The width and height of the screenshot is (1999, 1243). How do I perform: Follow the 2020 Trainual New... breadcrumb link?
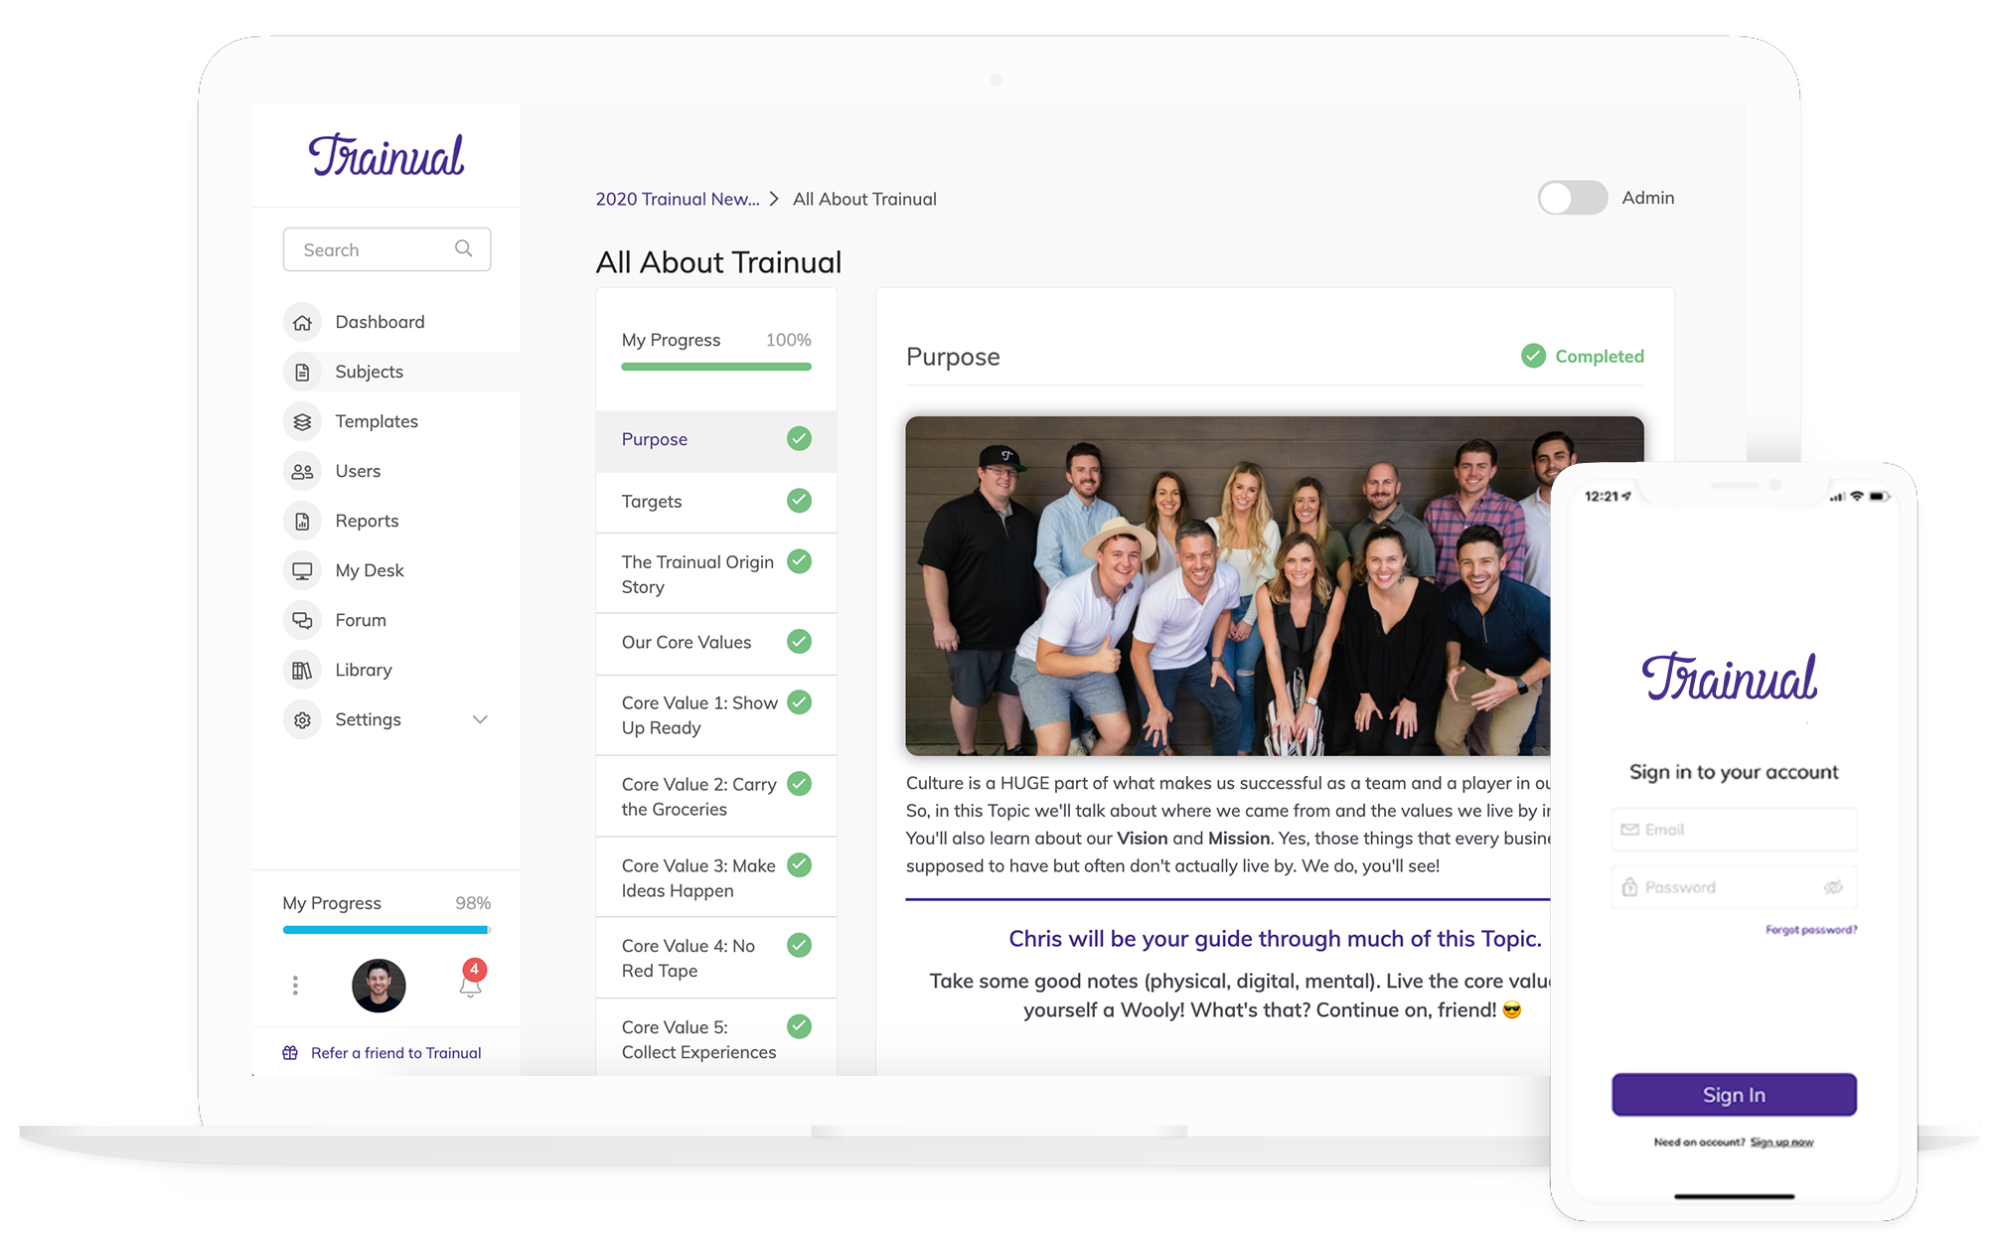click(677, 199)
